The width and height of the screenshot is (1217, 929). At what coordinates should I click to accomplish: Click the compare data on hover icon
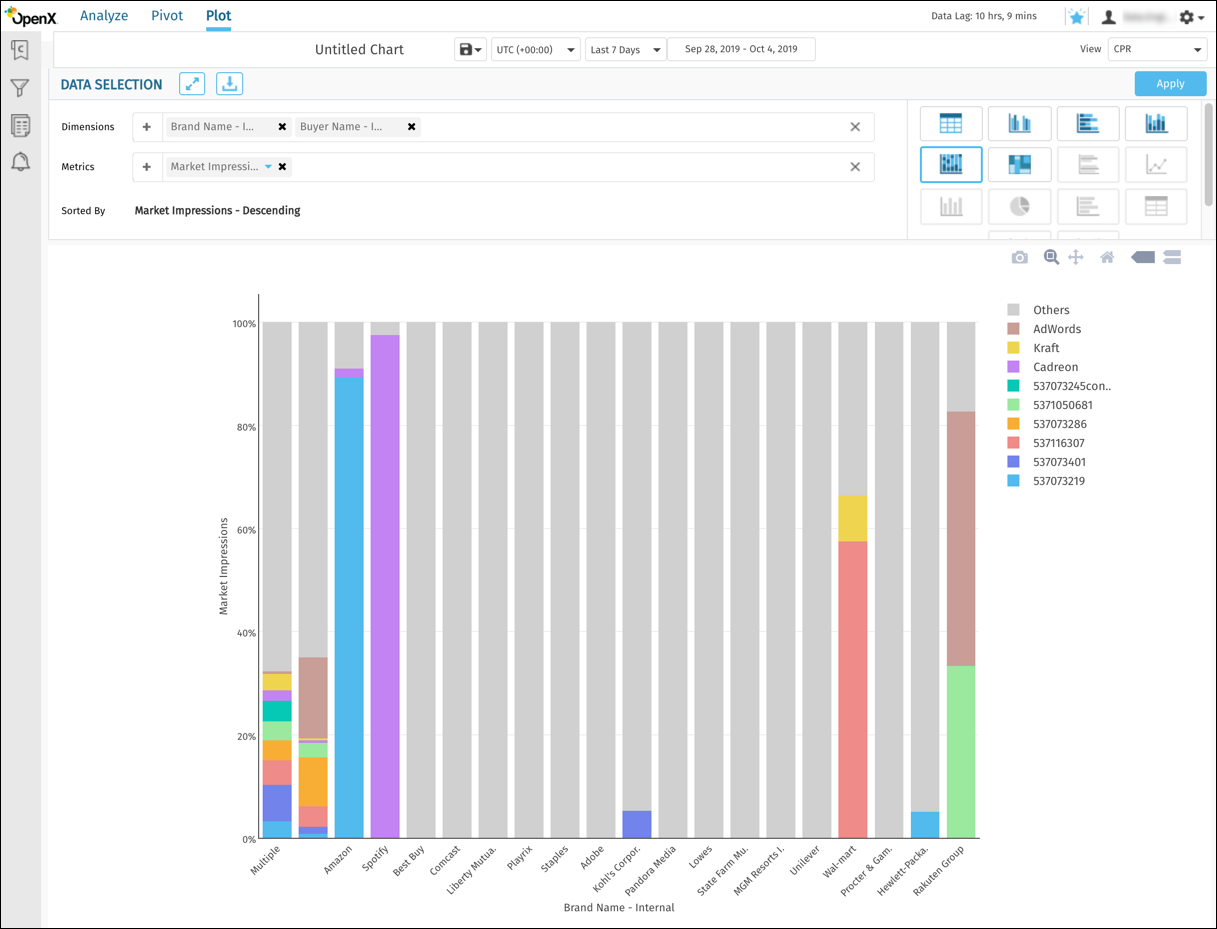pyautogui.click(x=1173, y=258)
